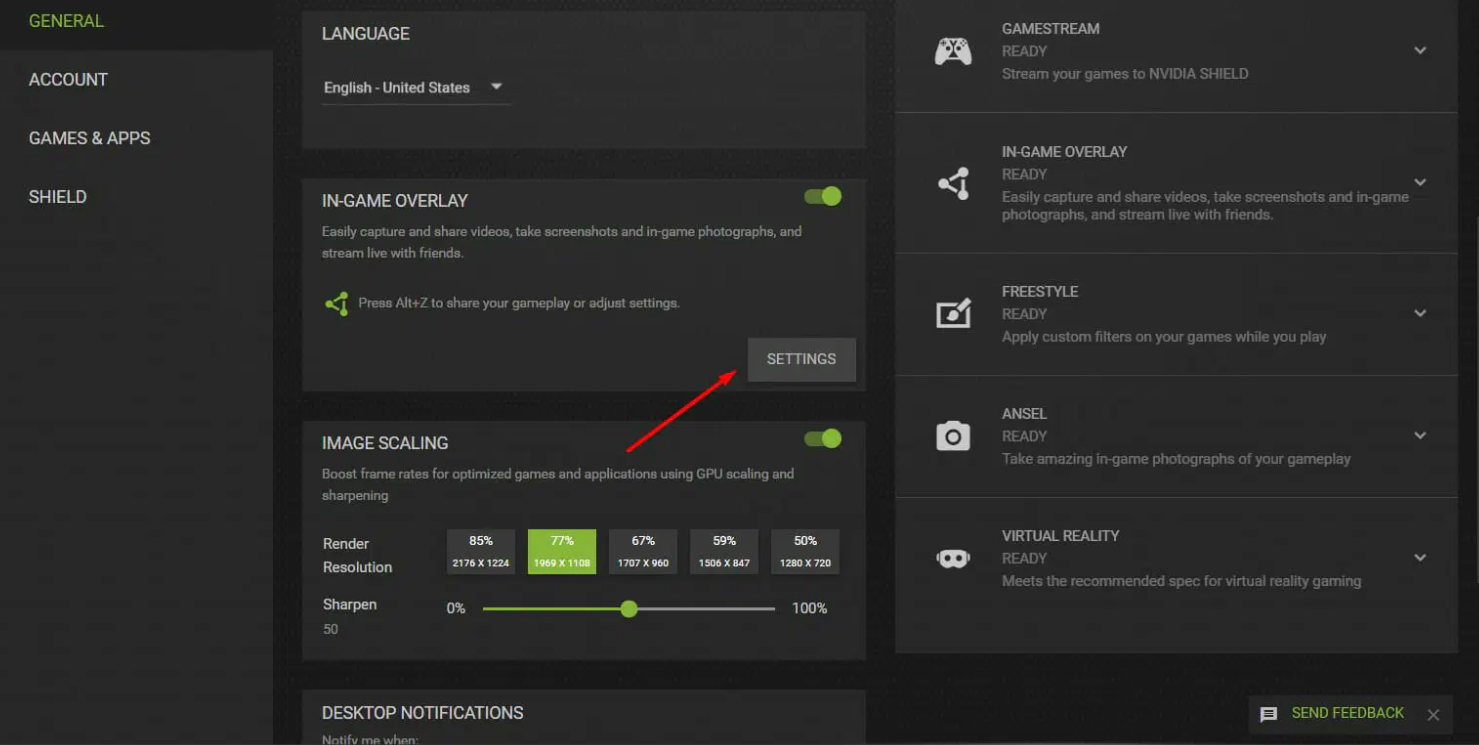
Task: Open the General settings section
Action: [66, 21]
